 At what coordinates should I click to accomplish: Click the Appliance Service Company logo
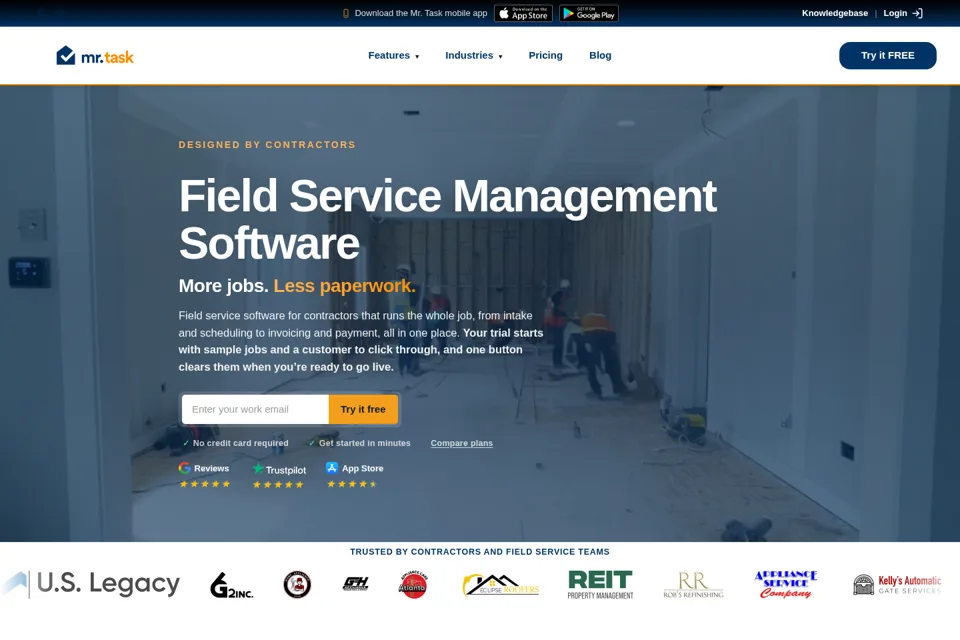(786, 584)
